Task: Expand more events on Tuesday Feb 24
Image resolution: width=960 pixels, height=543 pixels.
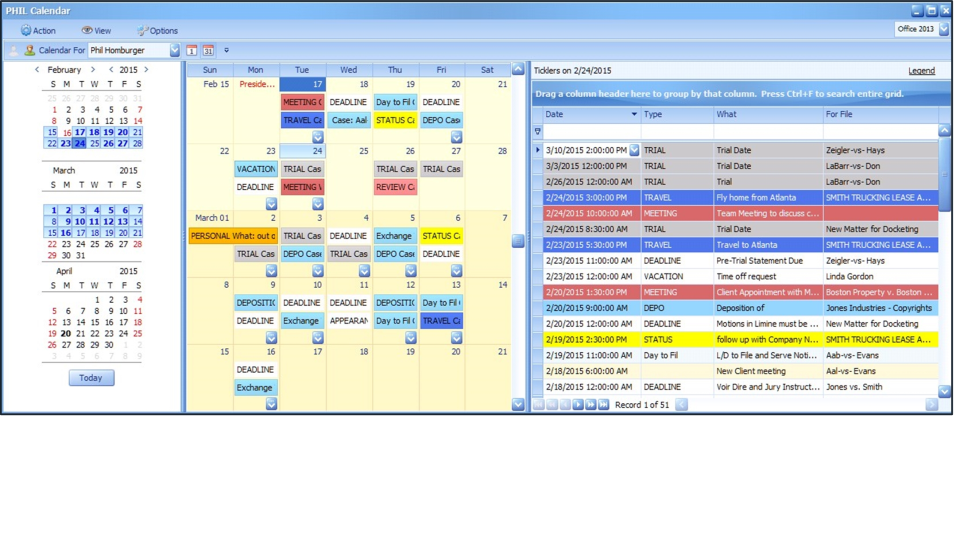Action: coord(318,204)
